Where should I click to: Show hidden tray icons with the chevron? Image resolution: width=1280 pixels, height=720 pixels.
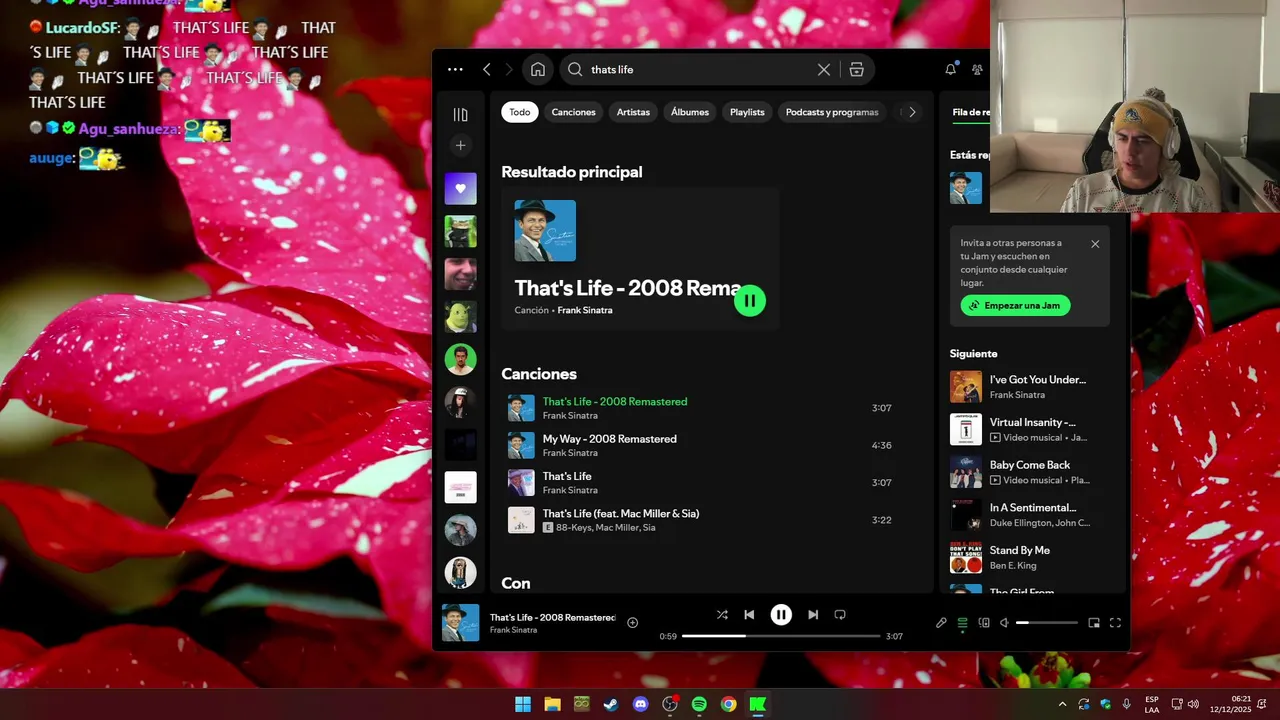tap(1062, 704)
